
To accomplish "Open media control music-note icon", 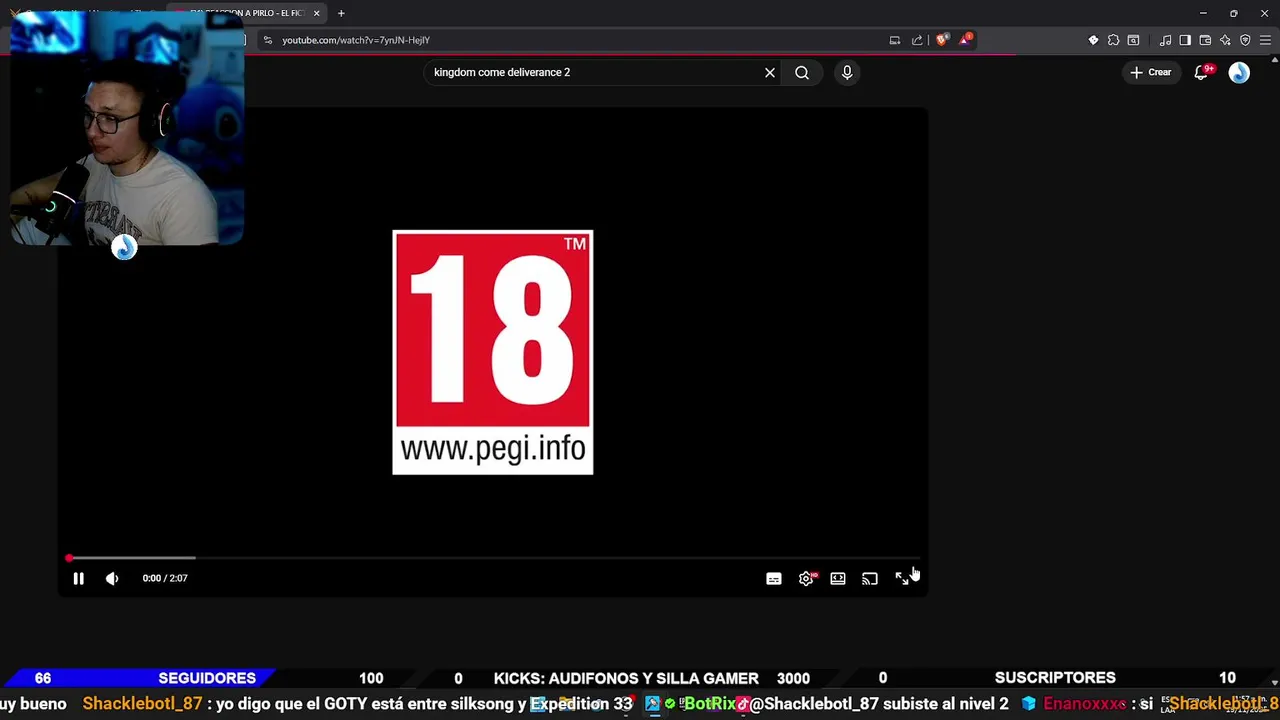I will click(1165, 40).
